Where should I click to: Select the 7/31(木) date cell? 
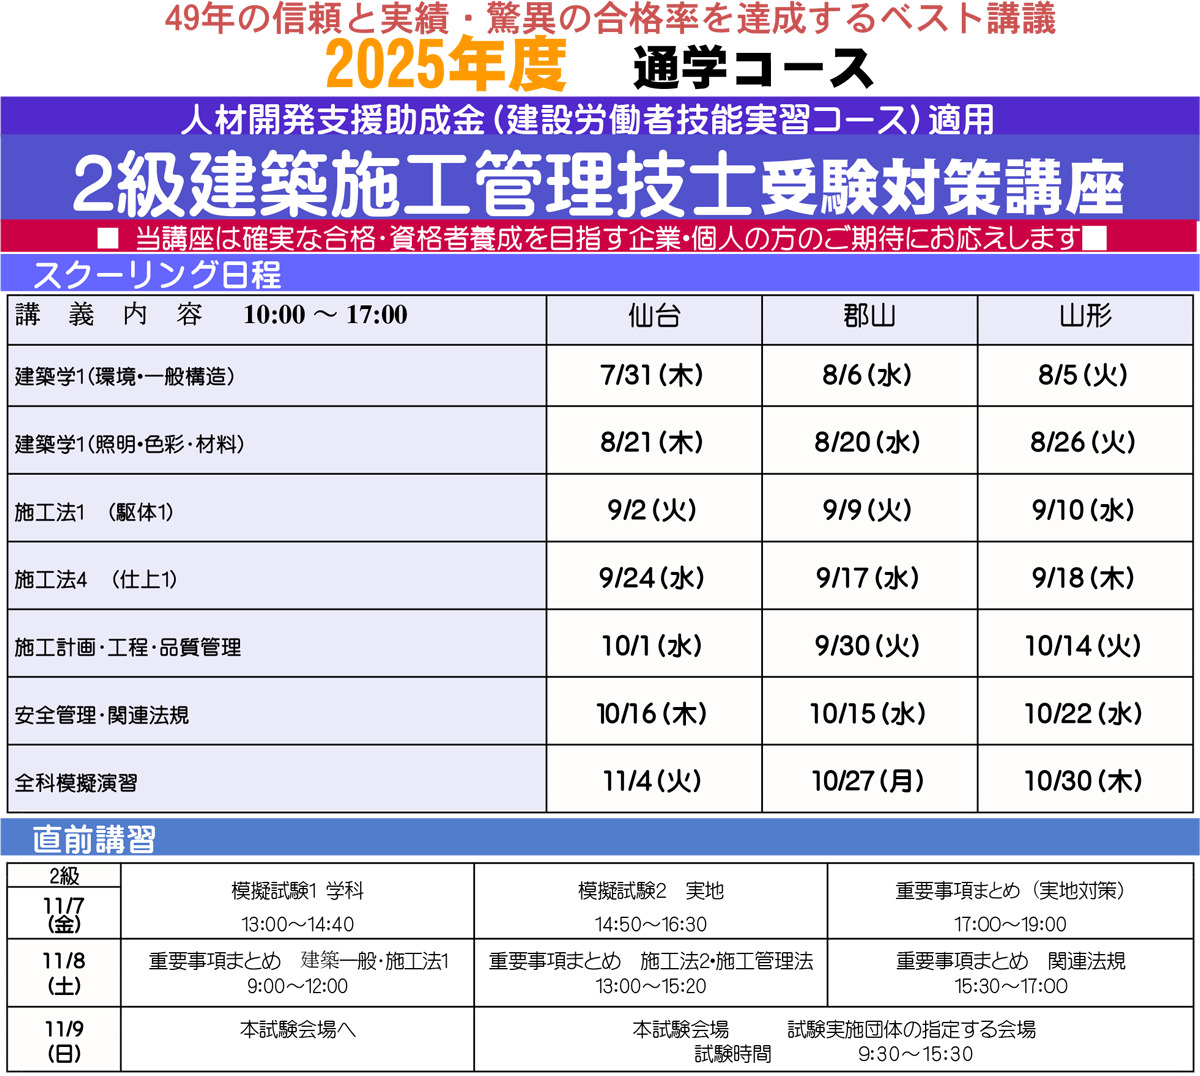(x=654, y=376)
